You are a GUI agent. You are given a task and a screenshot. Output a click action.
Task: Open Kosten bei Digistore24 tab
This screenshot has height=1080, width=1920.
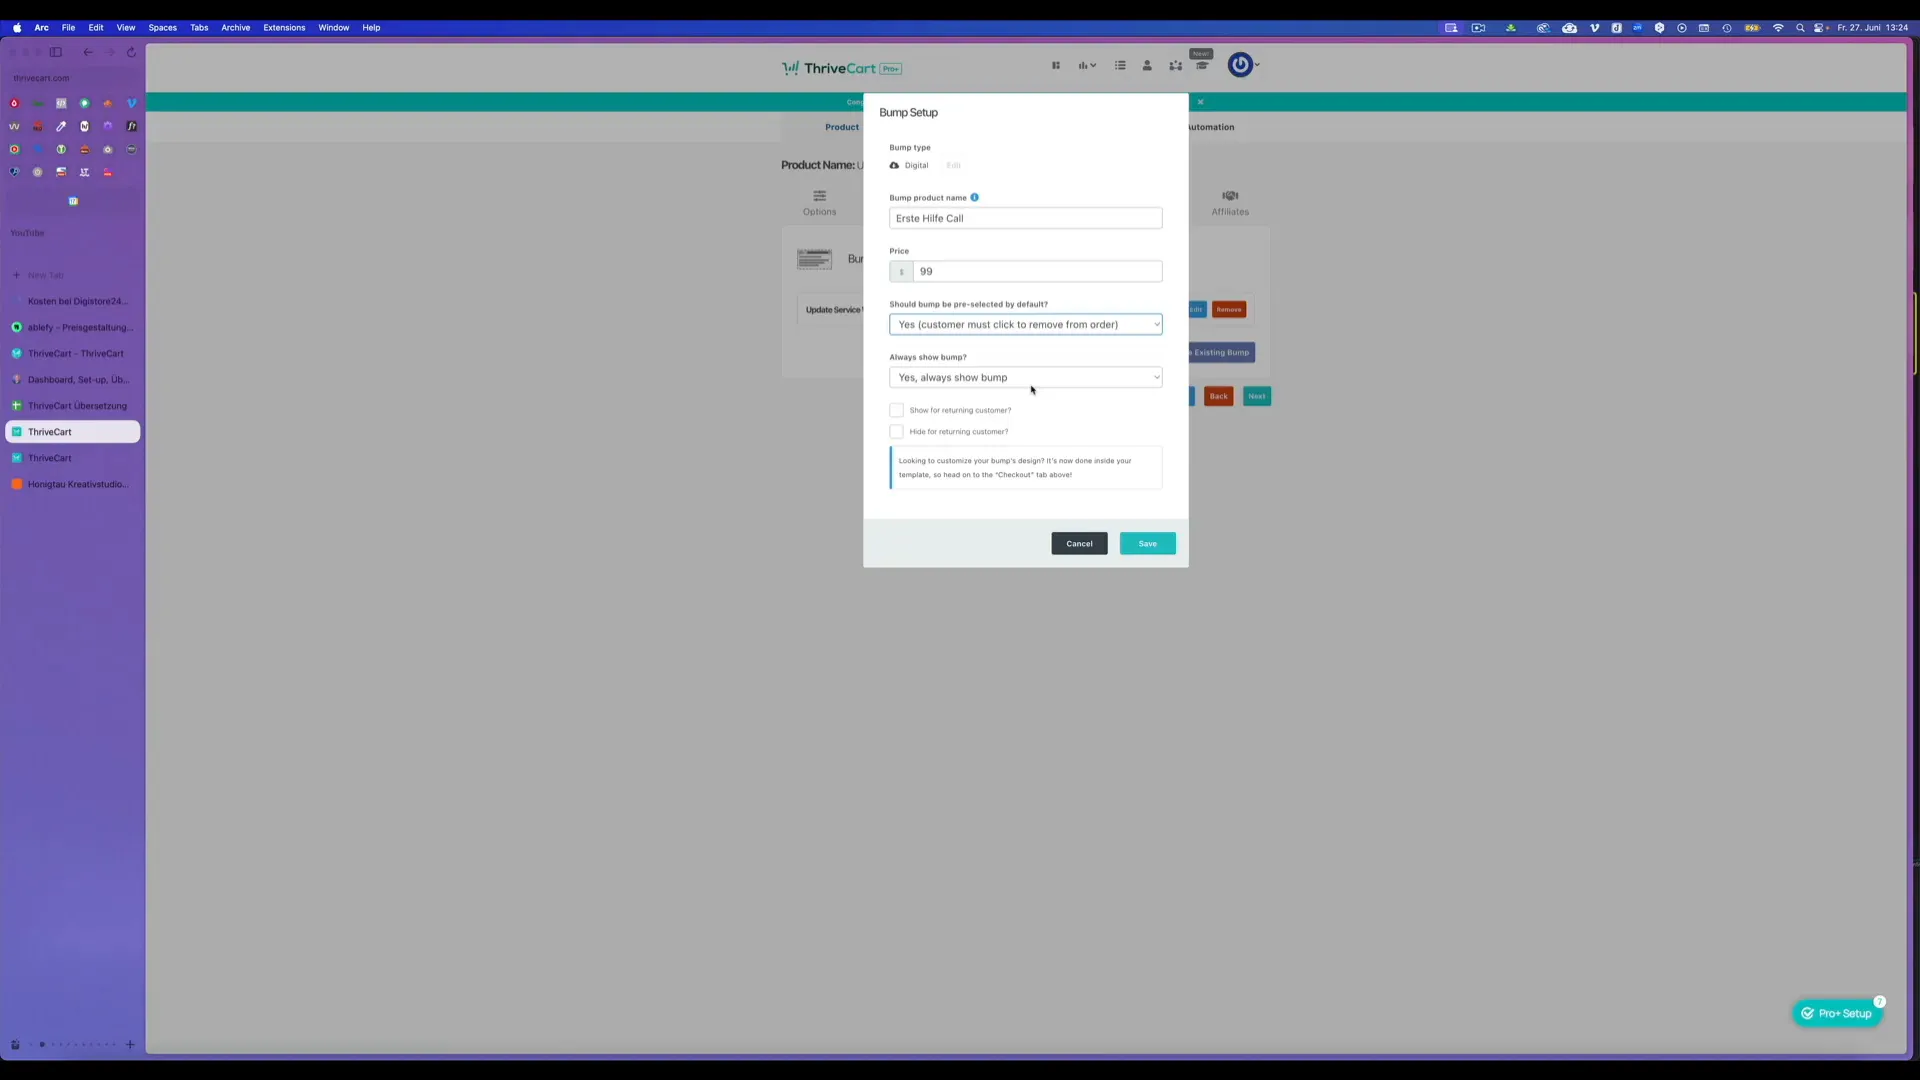pyautogui.click(x=73, y=301)
